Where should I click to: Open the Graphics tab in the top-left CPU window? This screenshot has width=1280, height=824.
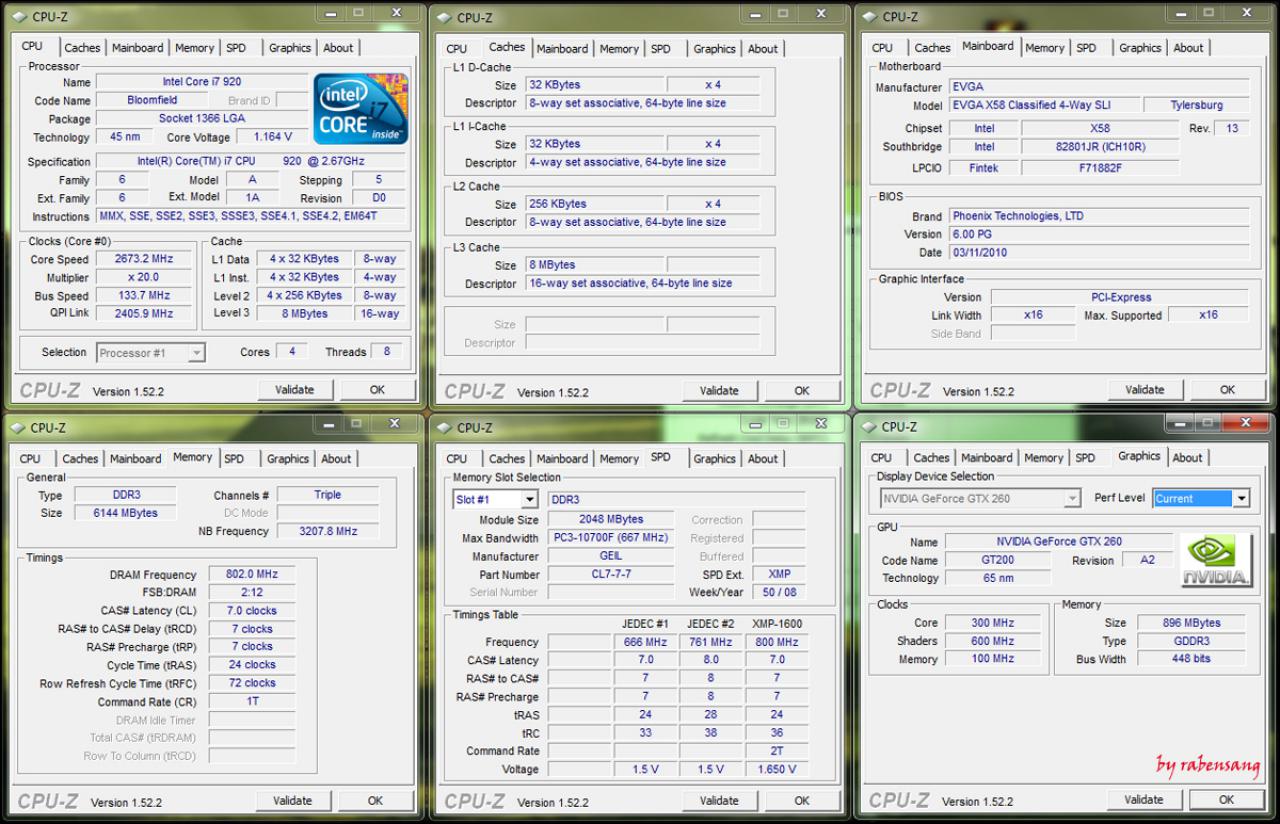click(290, 48)
